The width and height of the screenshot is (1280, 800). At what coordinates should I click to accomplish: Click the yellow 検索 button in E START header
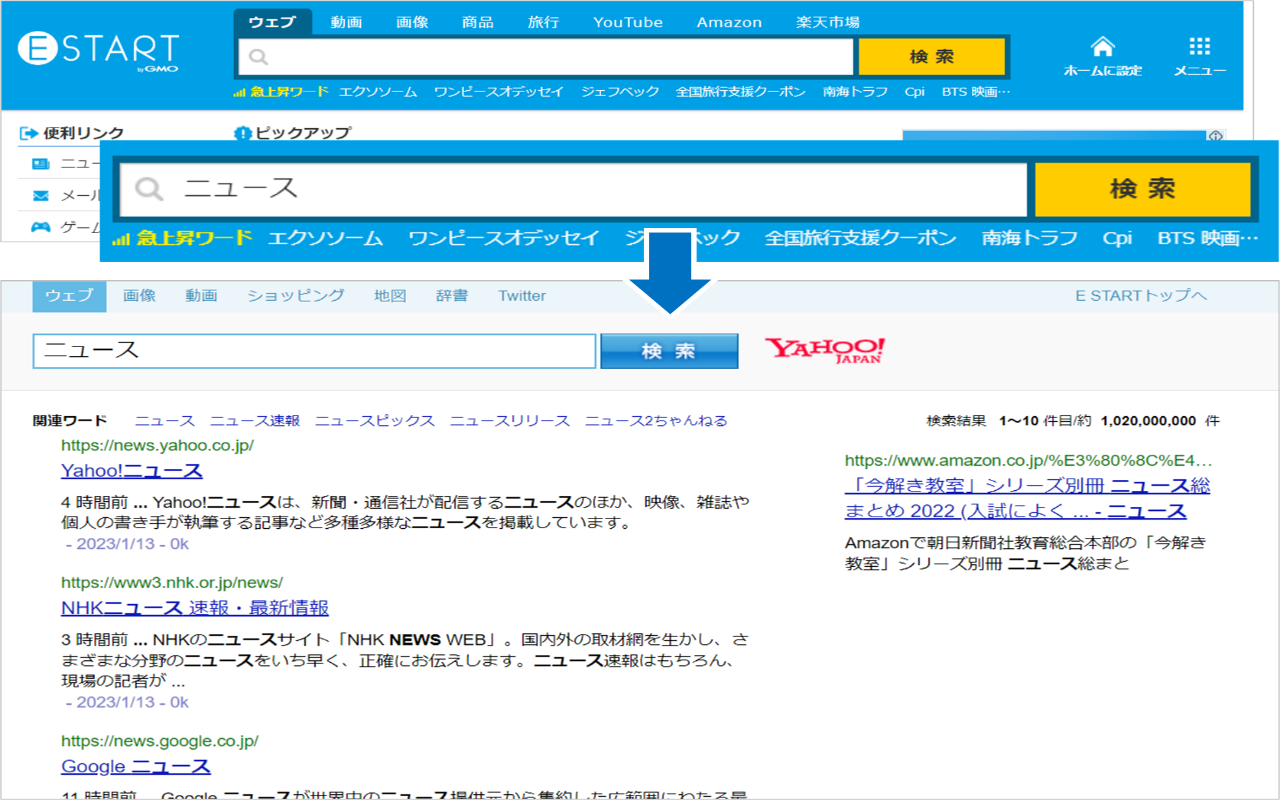click(x=931, y=57)
